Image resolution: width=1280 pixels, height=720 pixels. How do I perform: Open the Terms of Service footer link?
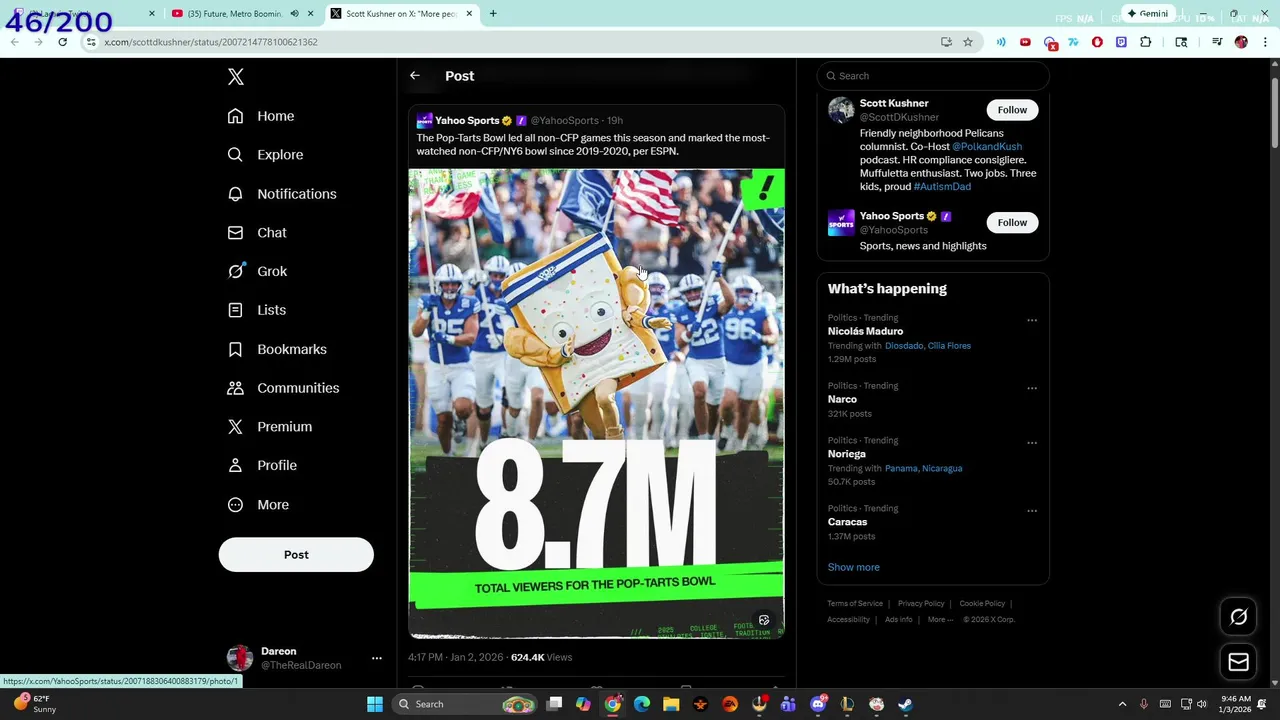point(855,604)
